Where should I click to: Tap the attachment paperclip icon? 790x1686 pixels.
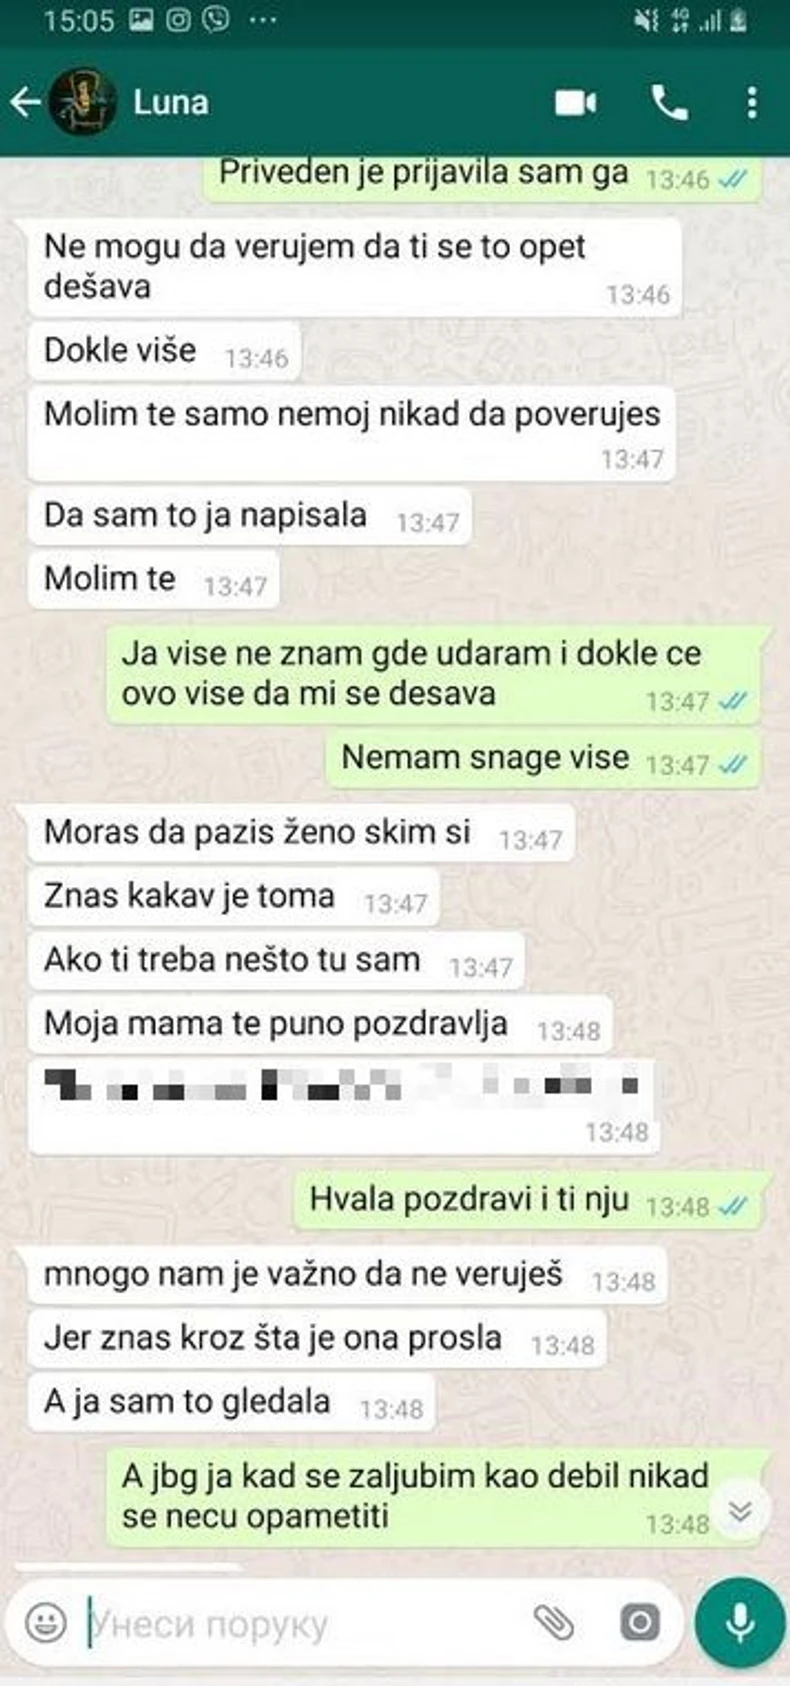pos(553,1622)
